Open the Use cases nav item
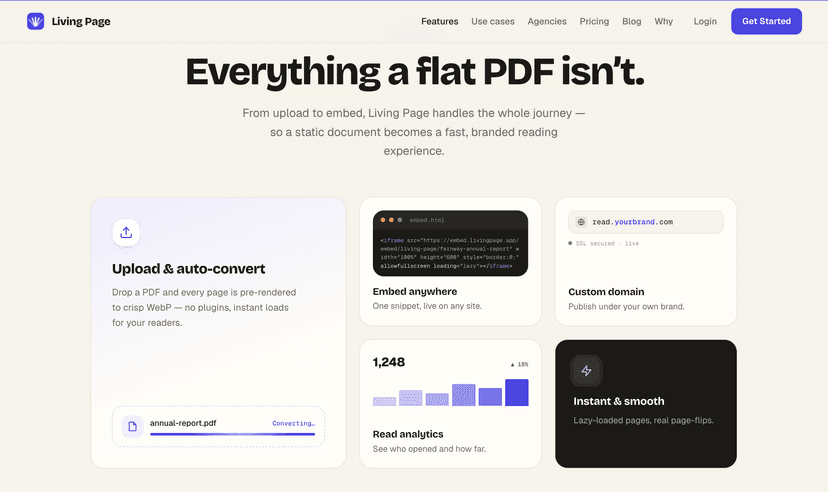Image resolution: width=828 pixels, height=492 pixels. 493,21
